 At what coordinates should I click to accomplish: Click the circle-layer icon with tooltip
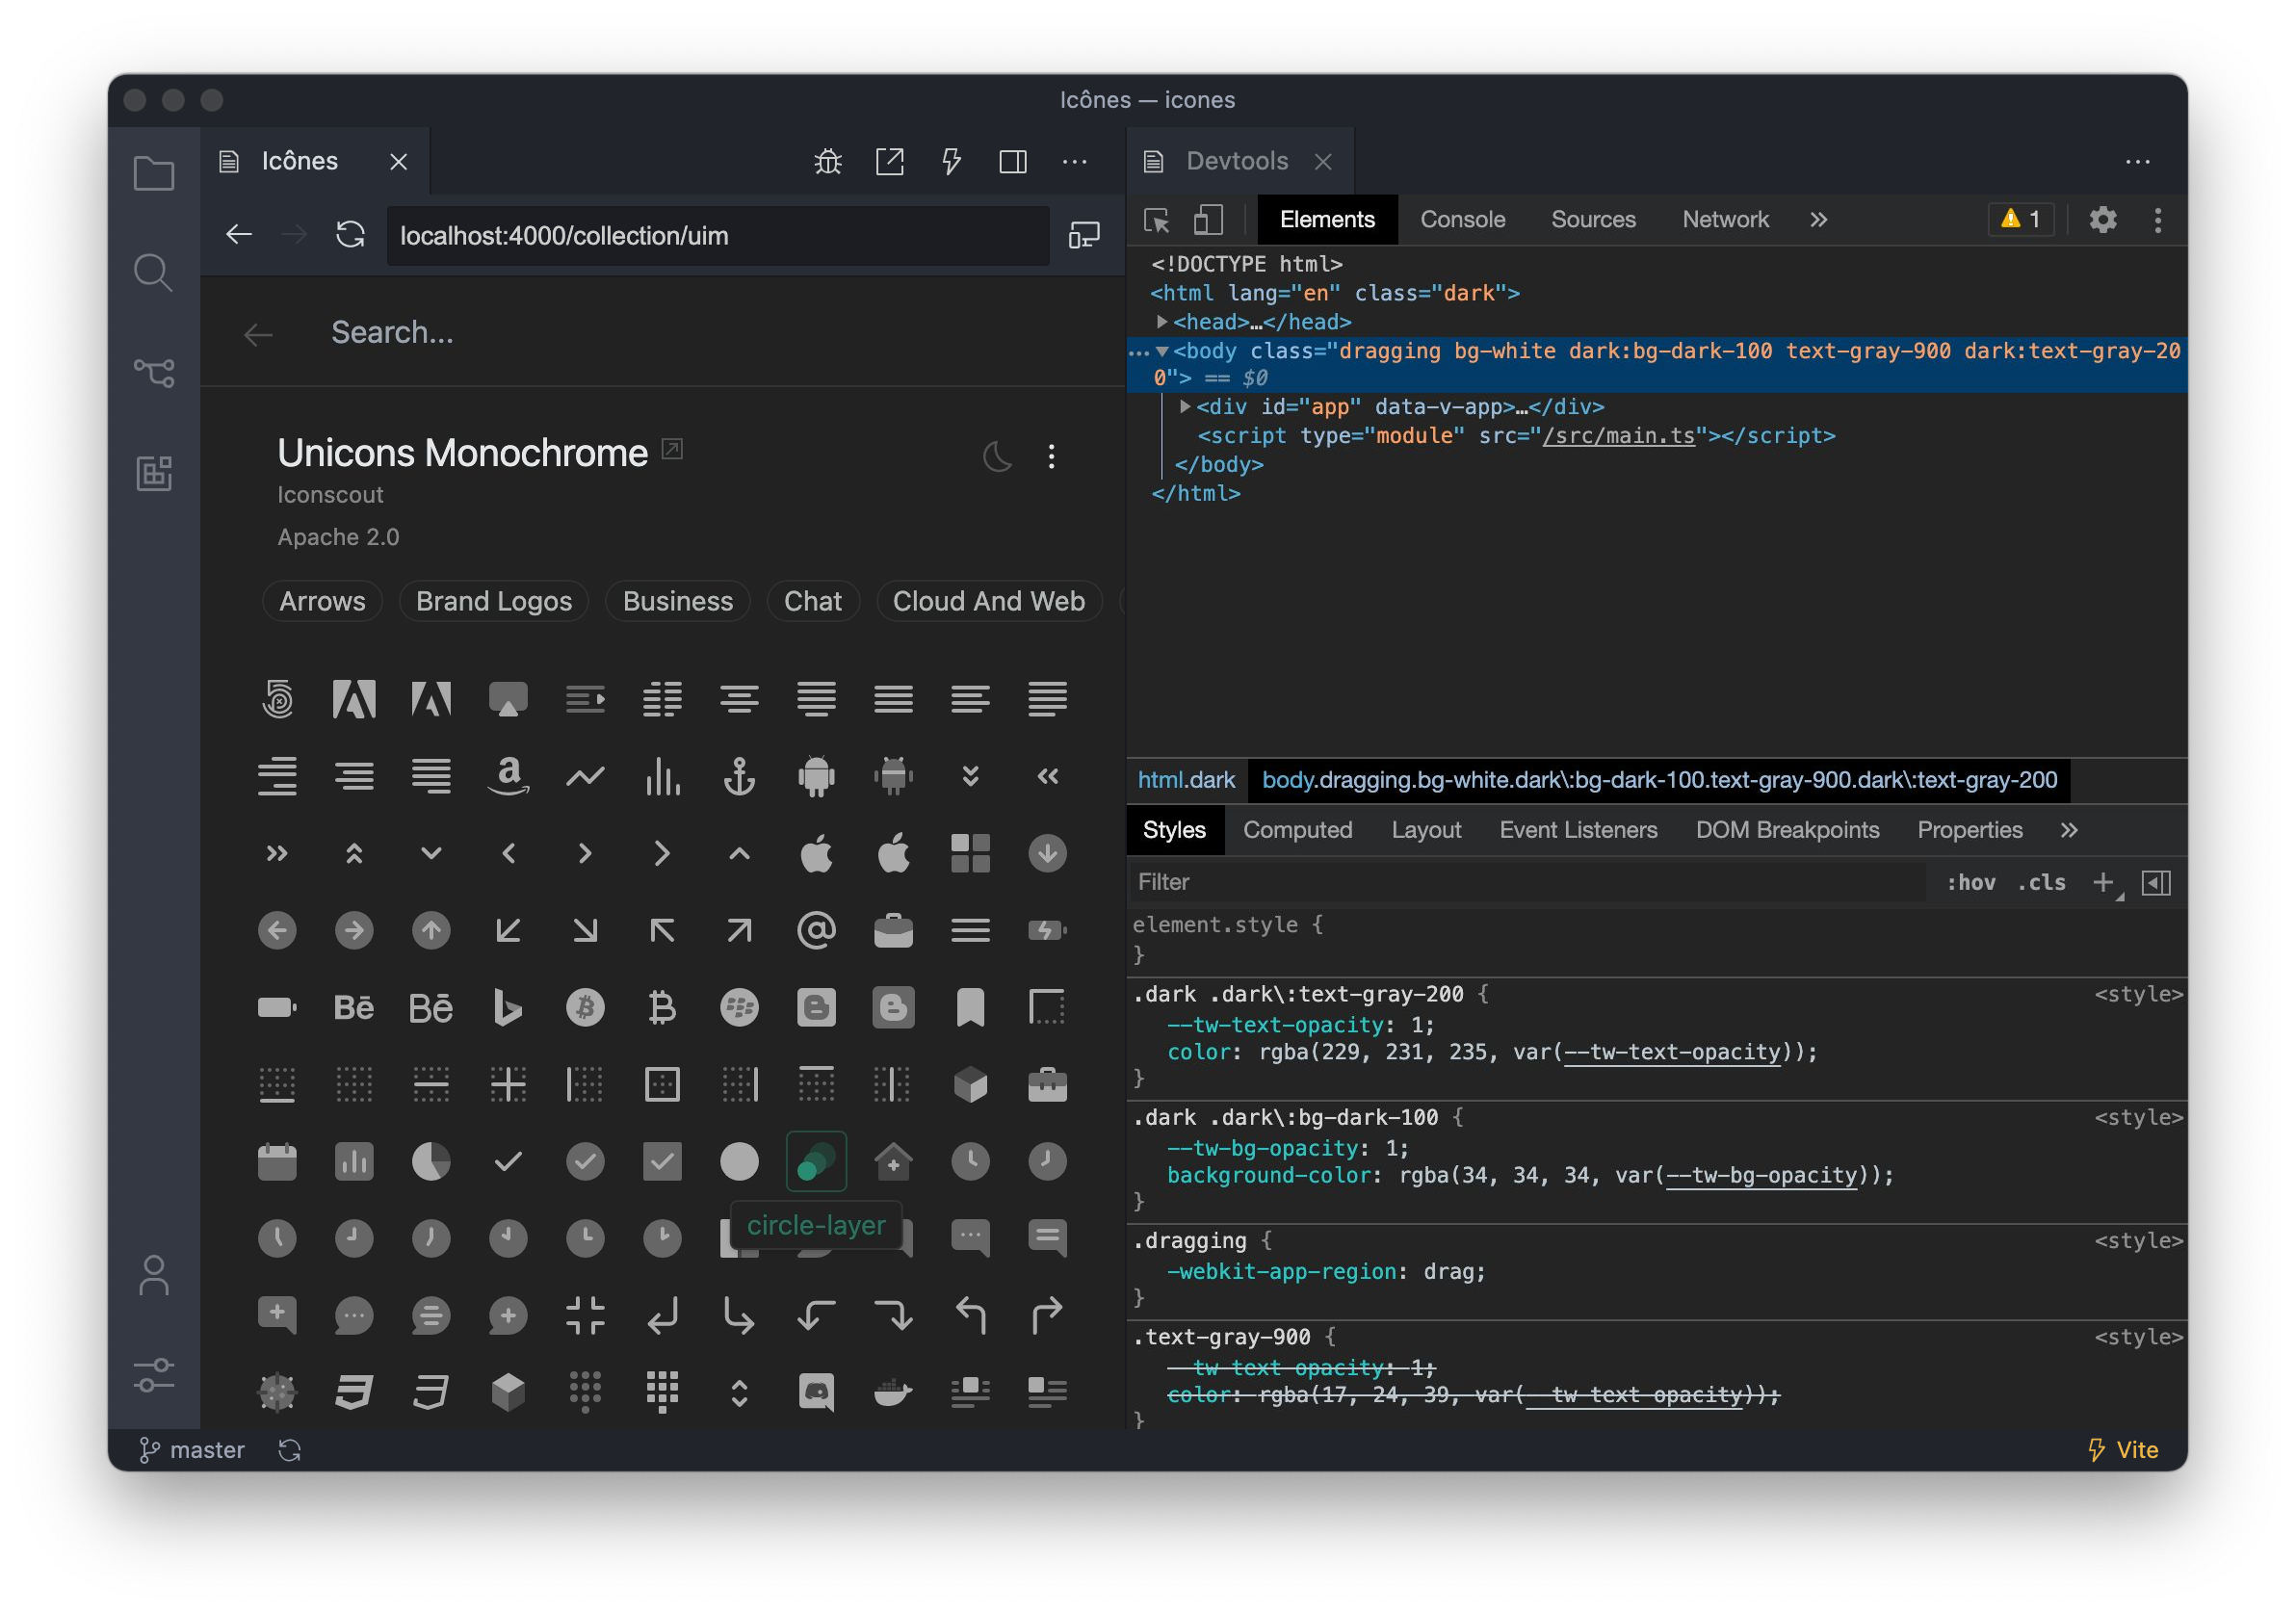(814, 1161)
